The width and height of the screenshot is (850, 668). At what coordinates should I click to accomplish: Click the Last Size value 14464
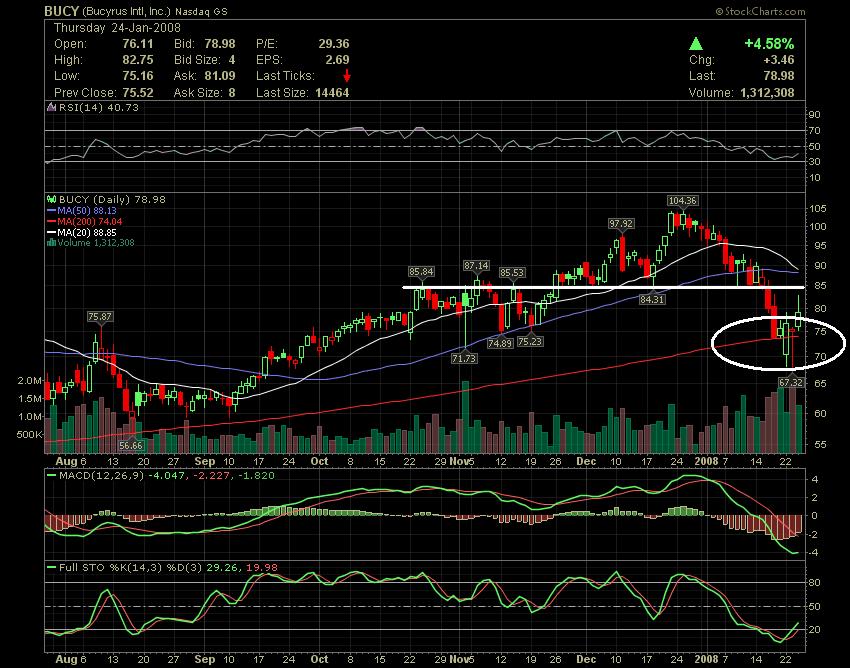[332, 93]
